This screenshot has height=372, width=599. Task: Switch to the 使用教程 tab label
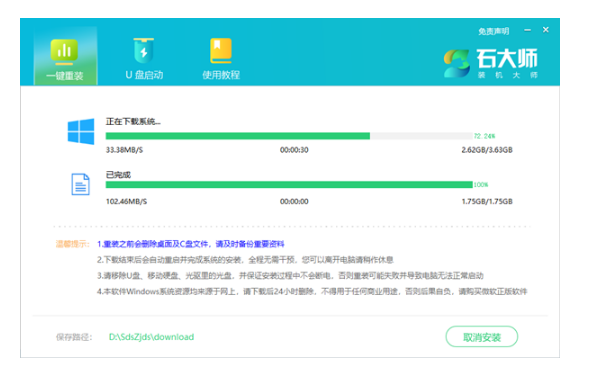(221, 75)
